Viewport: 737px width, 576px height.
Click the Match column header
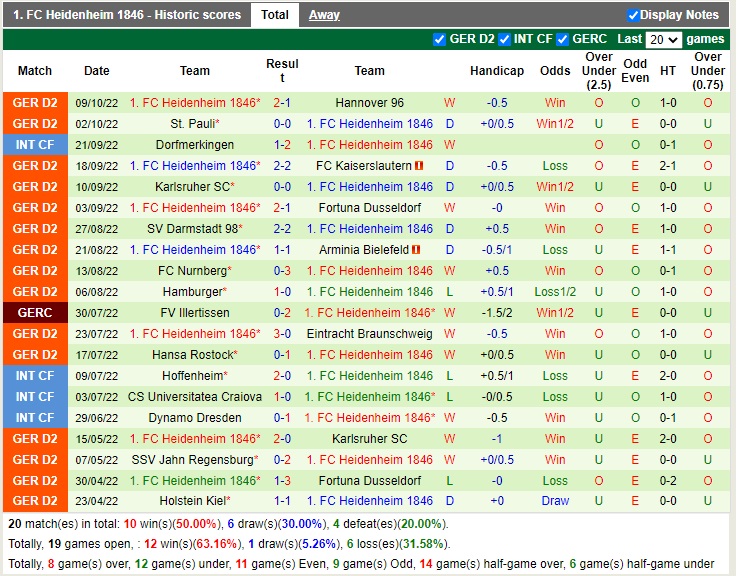(x=35, y=71)
